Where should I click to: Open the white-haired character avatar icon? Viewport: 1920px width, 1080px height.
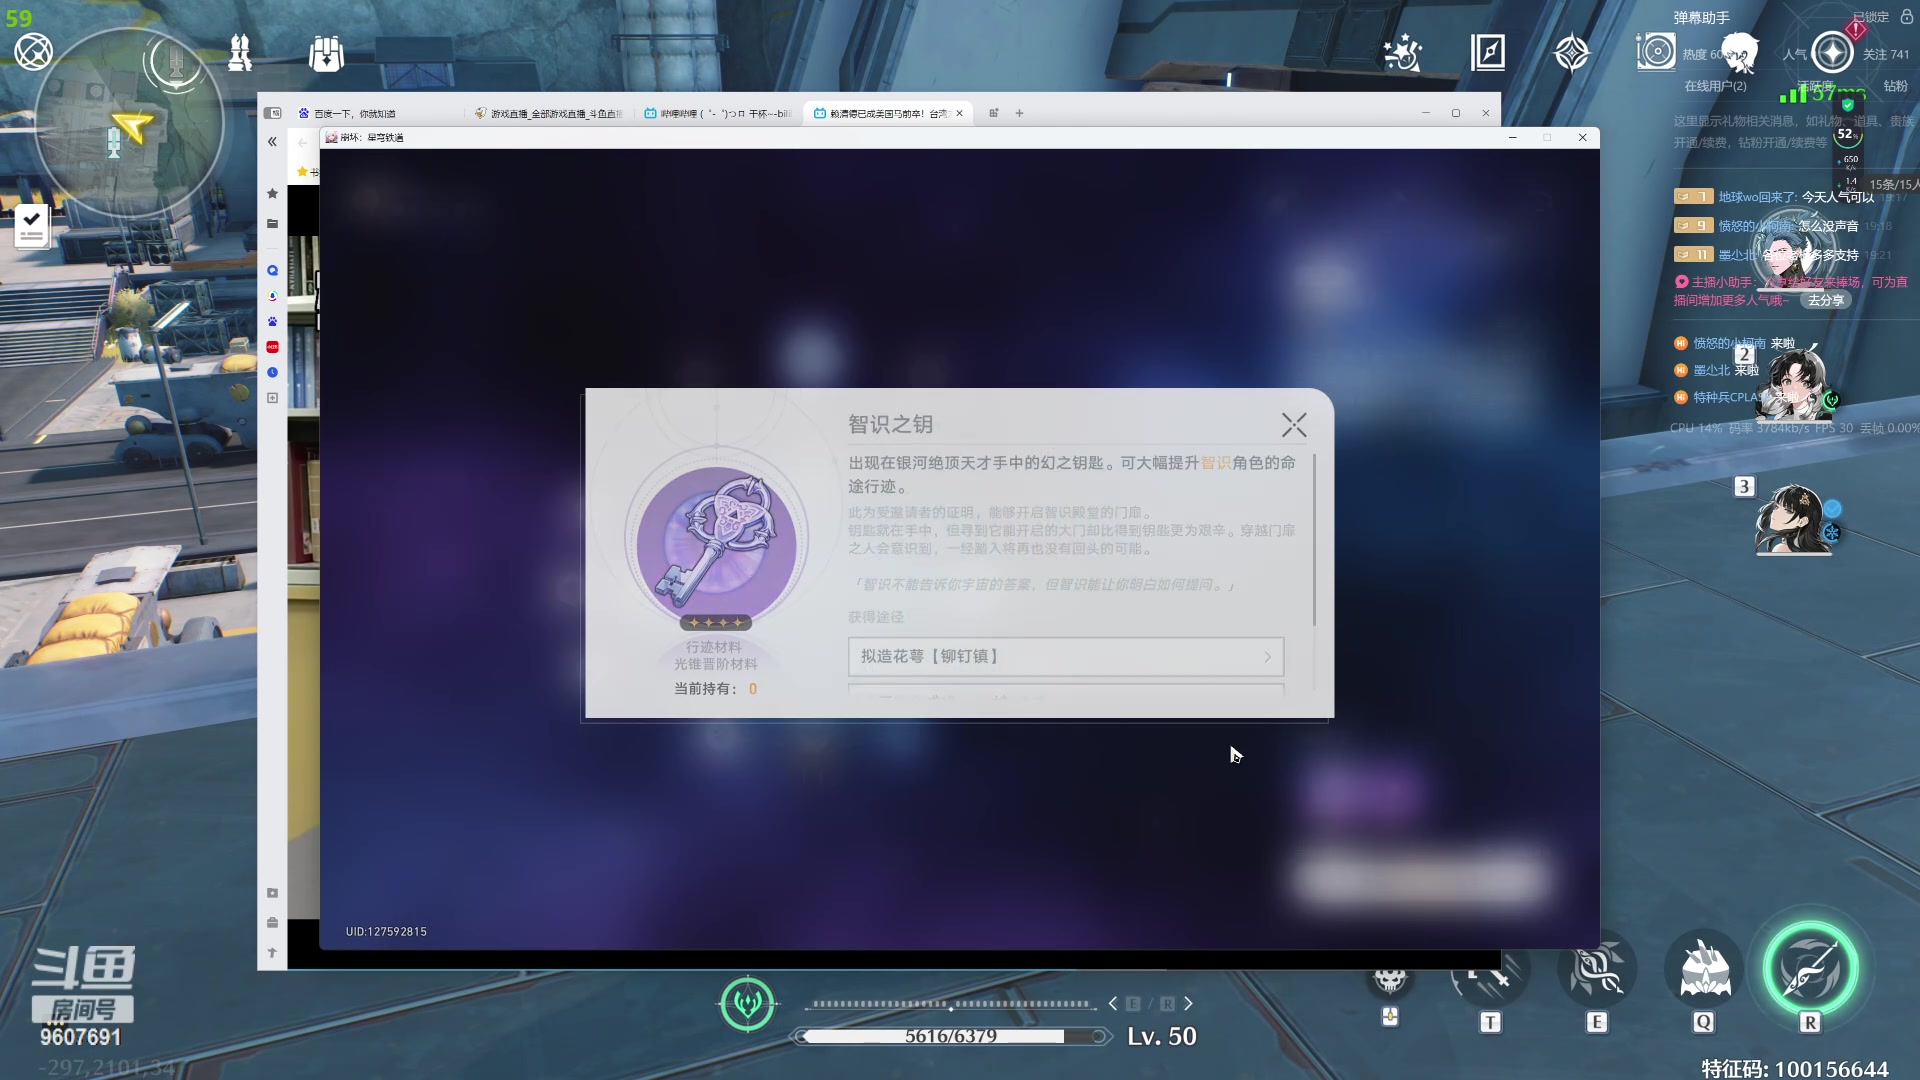(1741, 52)
